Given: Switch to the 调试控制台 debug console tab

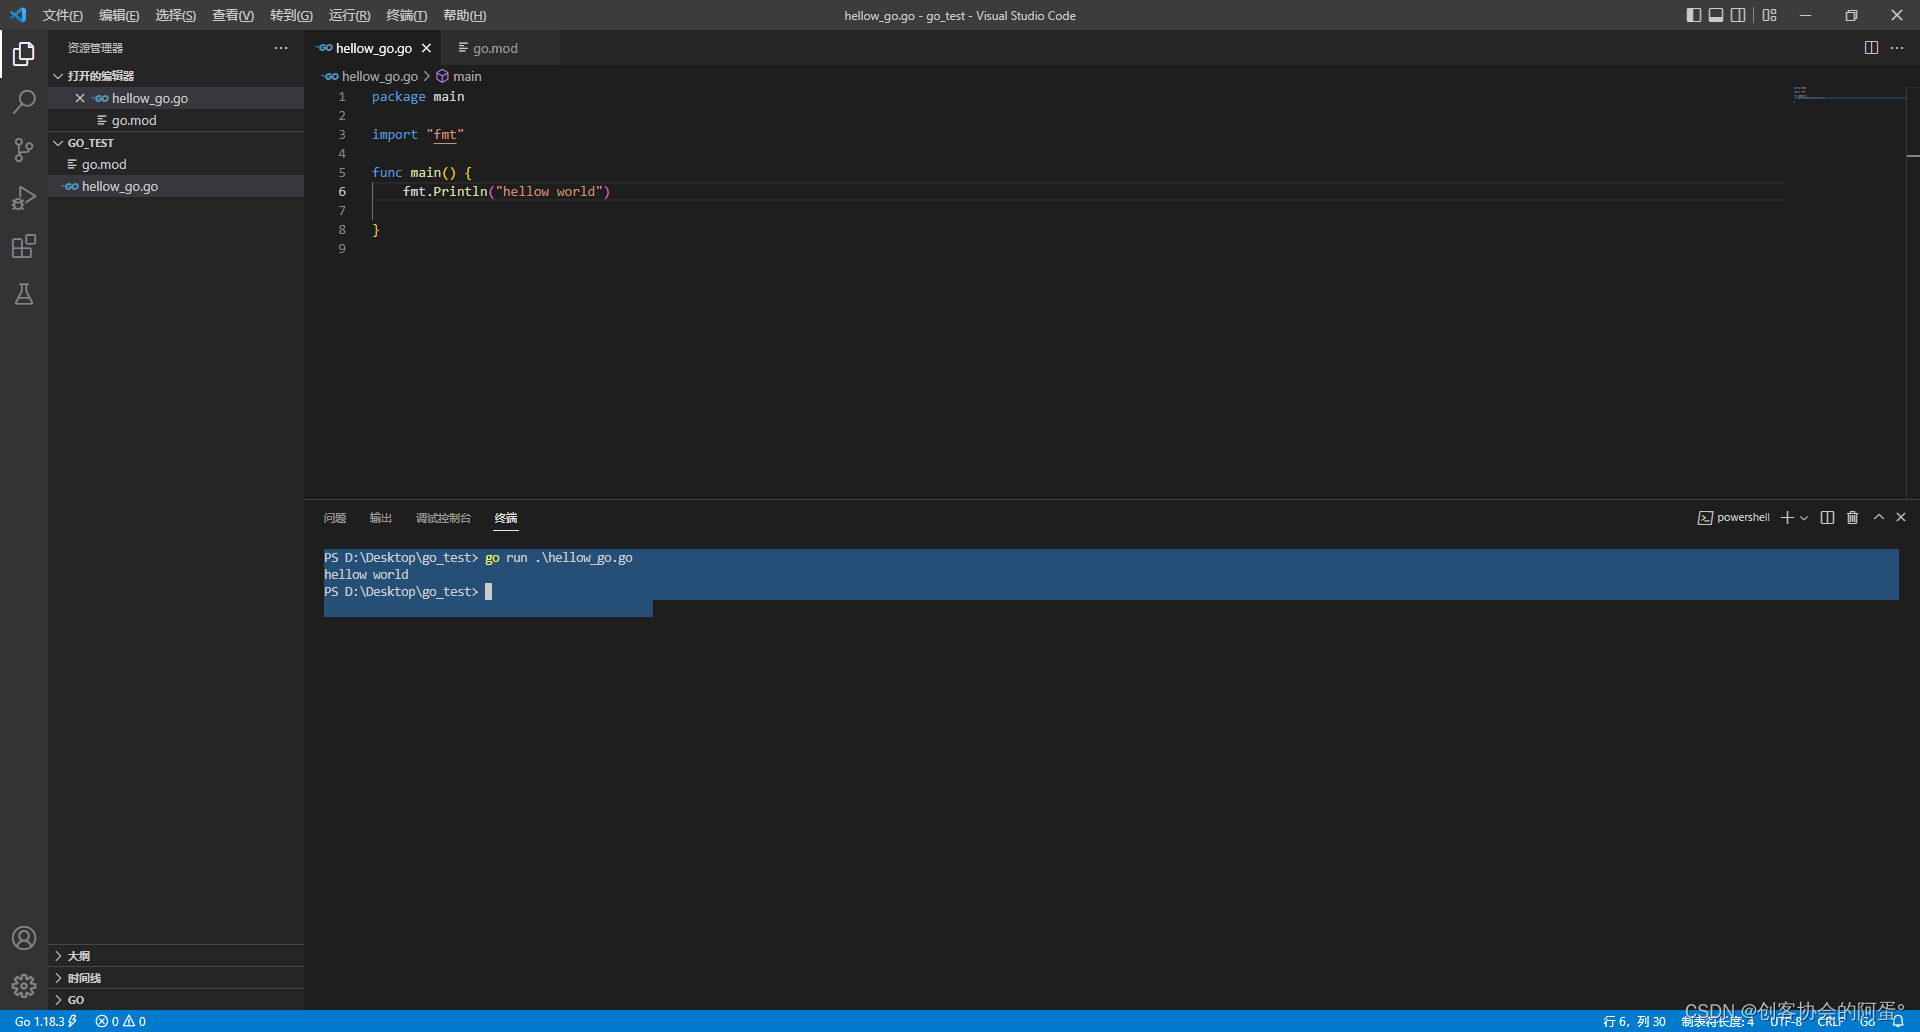Looking at the screenshot, I should coord(443,518).
